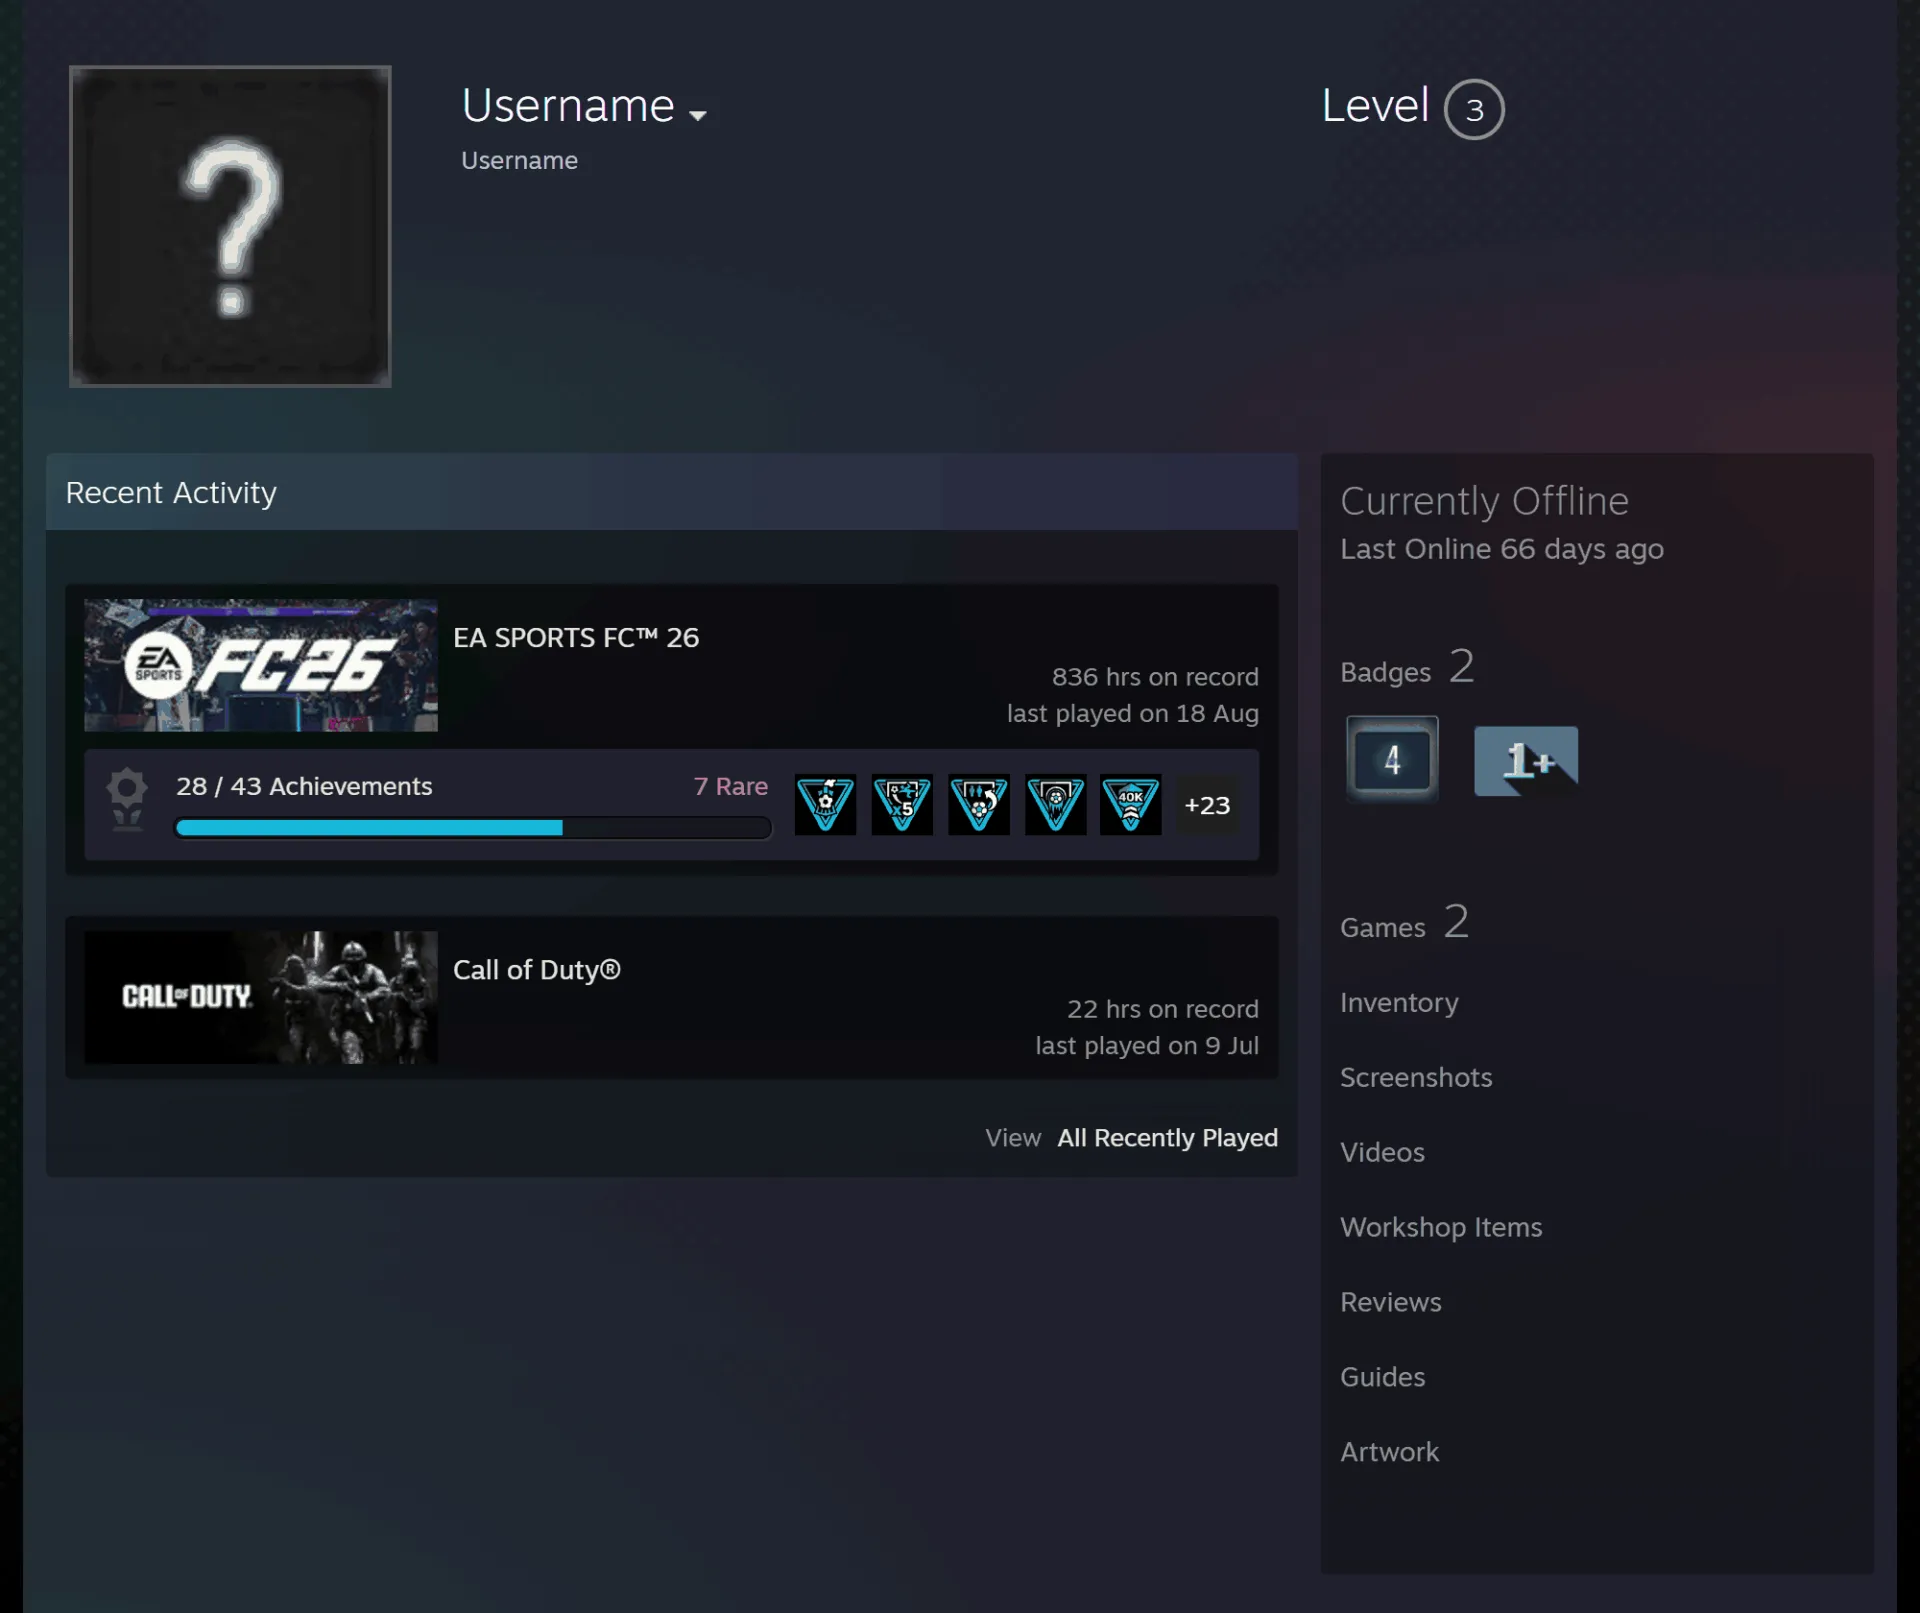
Task: Click the 1+ game collector badge
Action: coord(1526,761)
